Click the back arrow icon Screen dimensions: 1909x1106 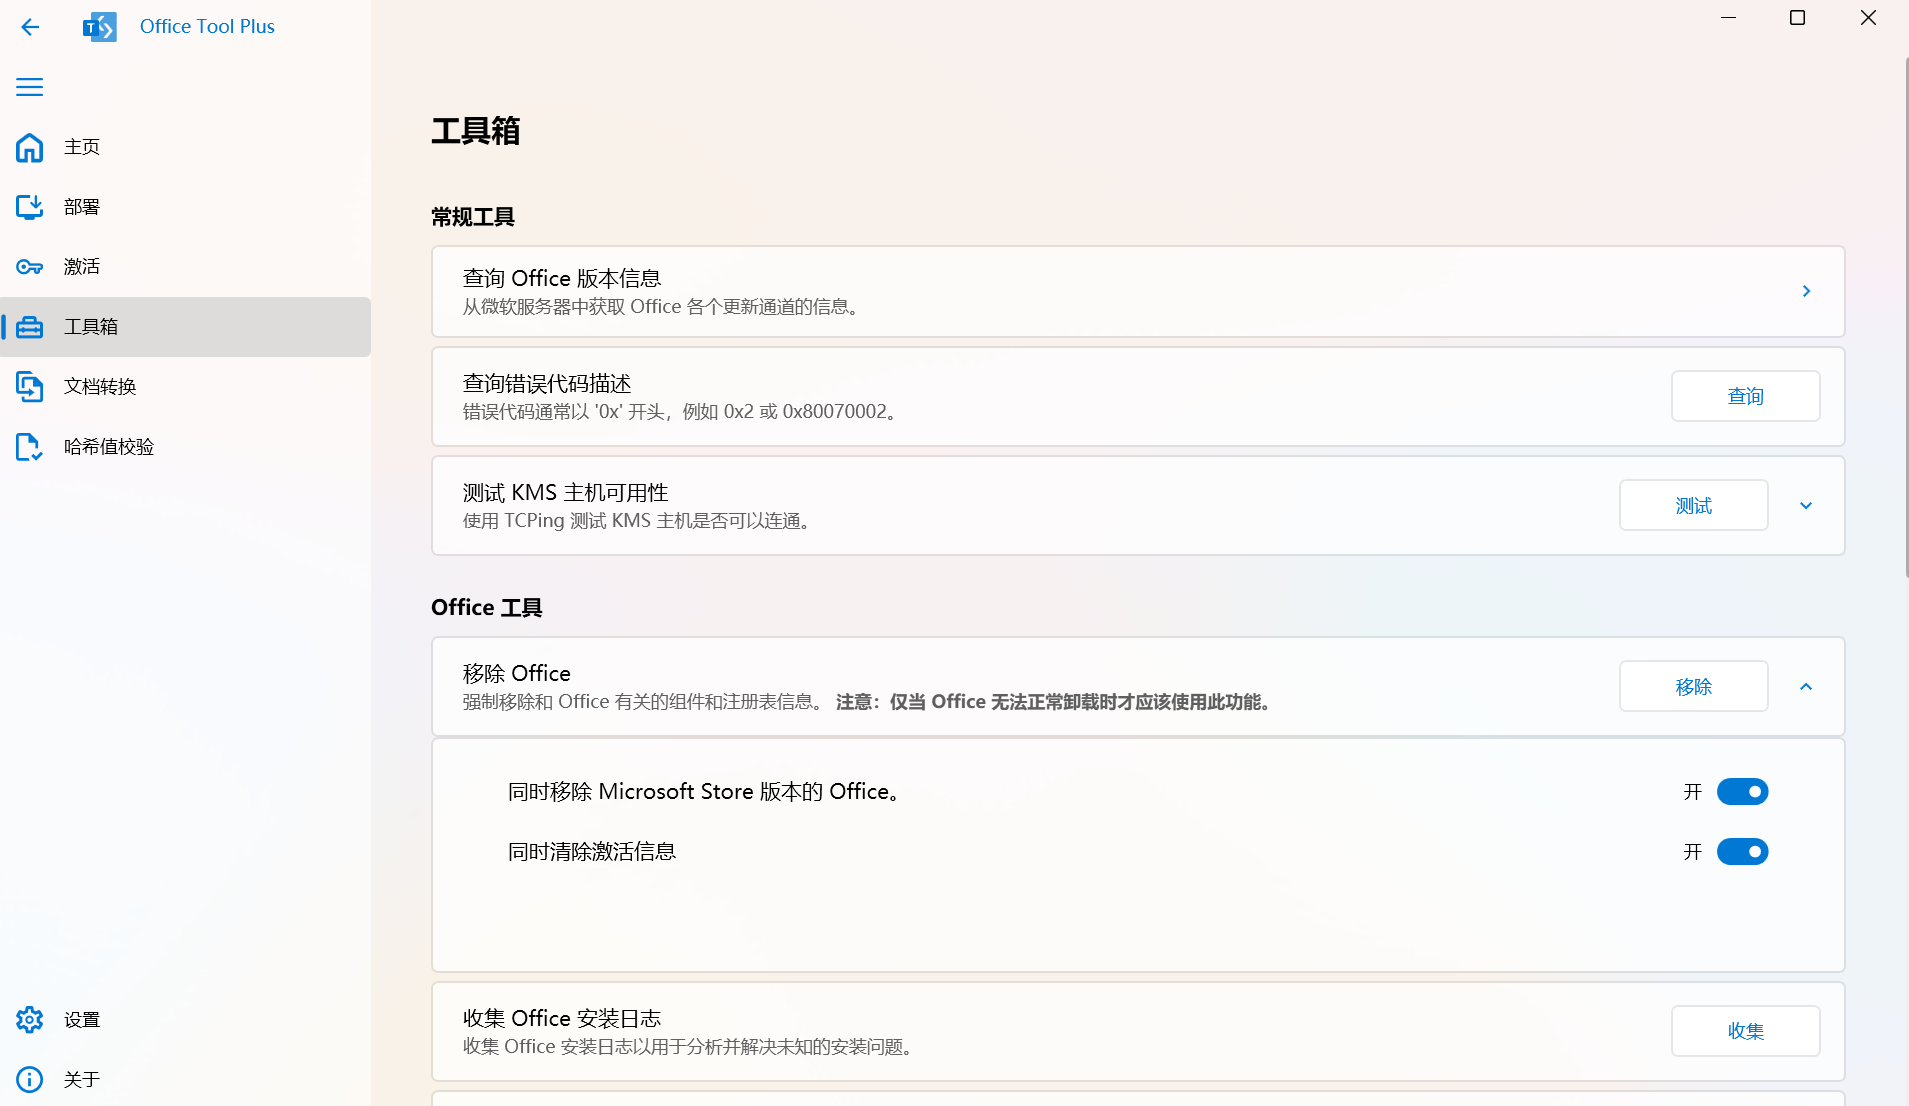30,27
